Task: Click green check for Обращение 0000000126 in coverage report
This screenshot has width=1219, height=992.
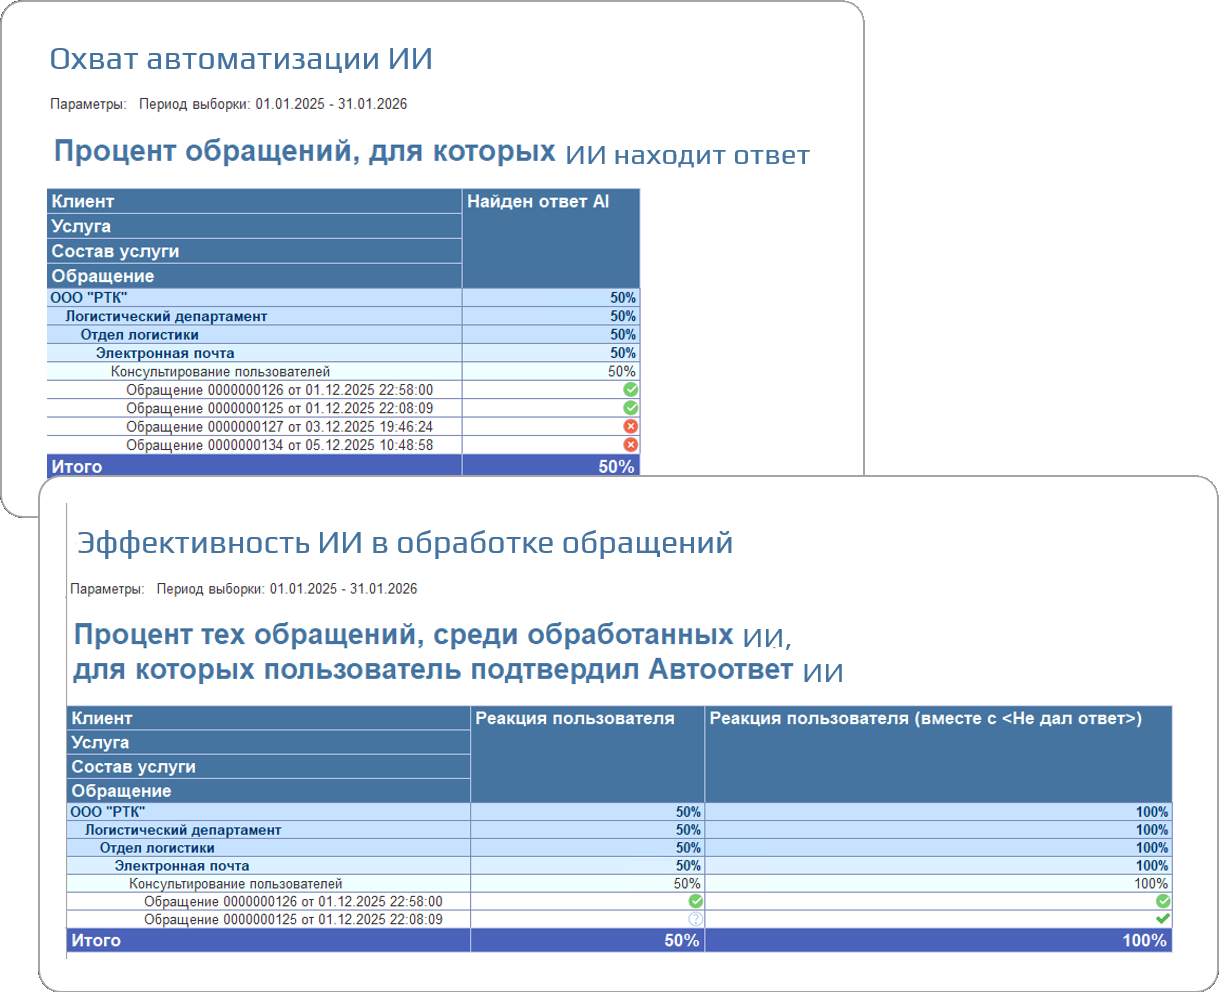Action: click(x=630, y=390)
